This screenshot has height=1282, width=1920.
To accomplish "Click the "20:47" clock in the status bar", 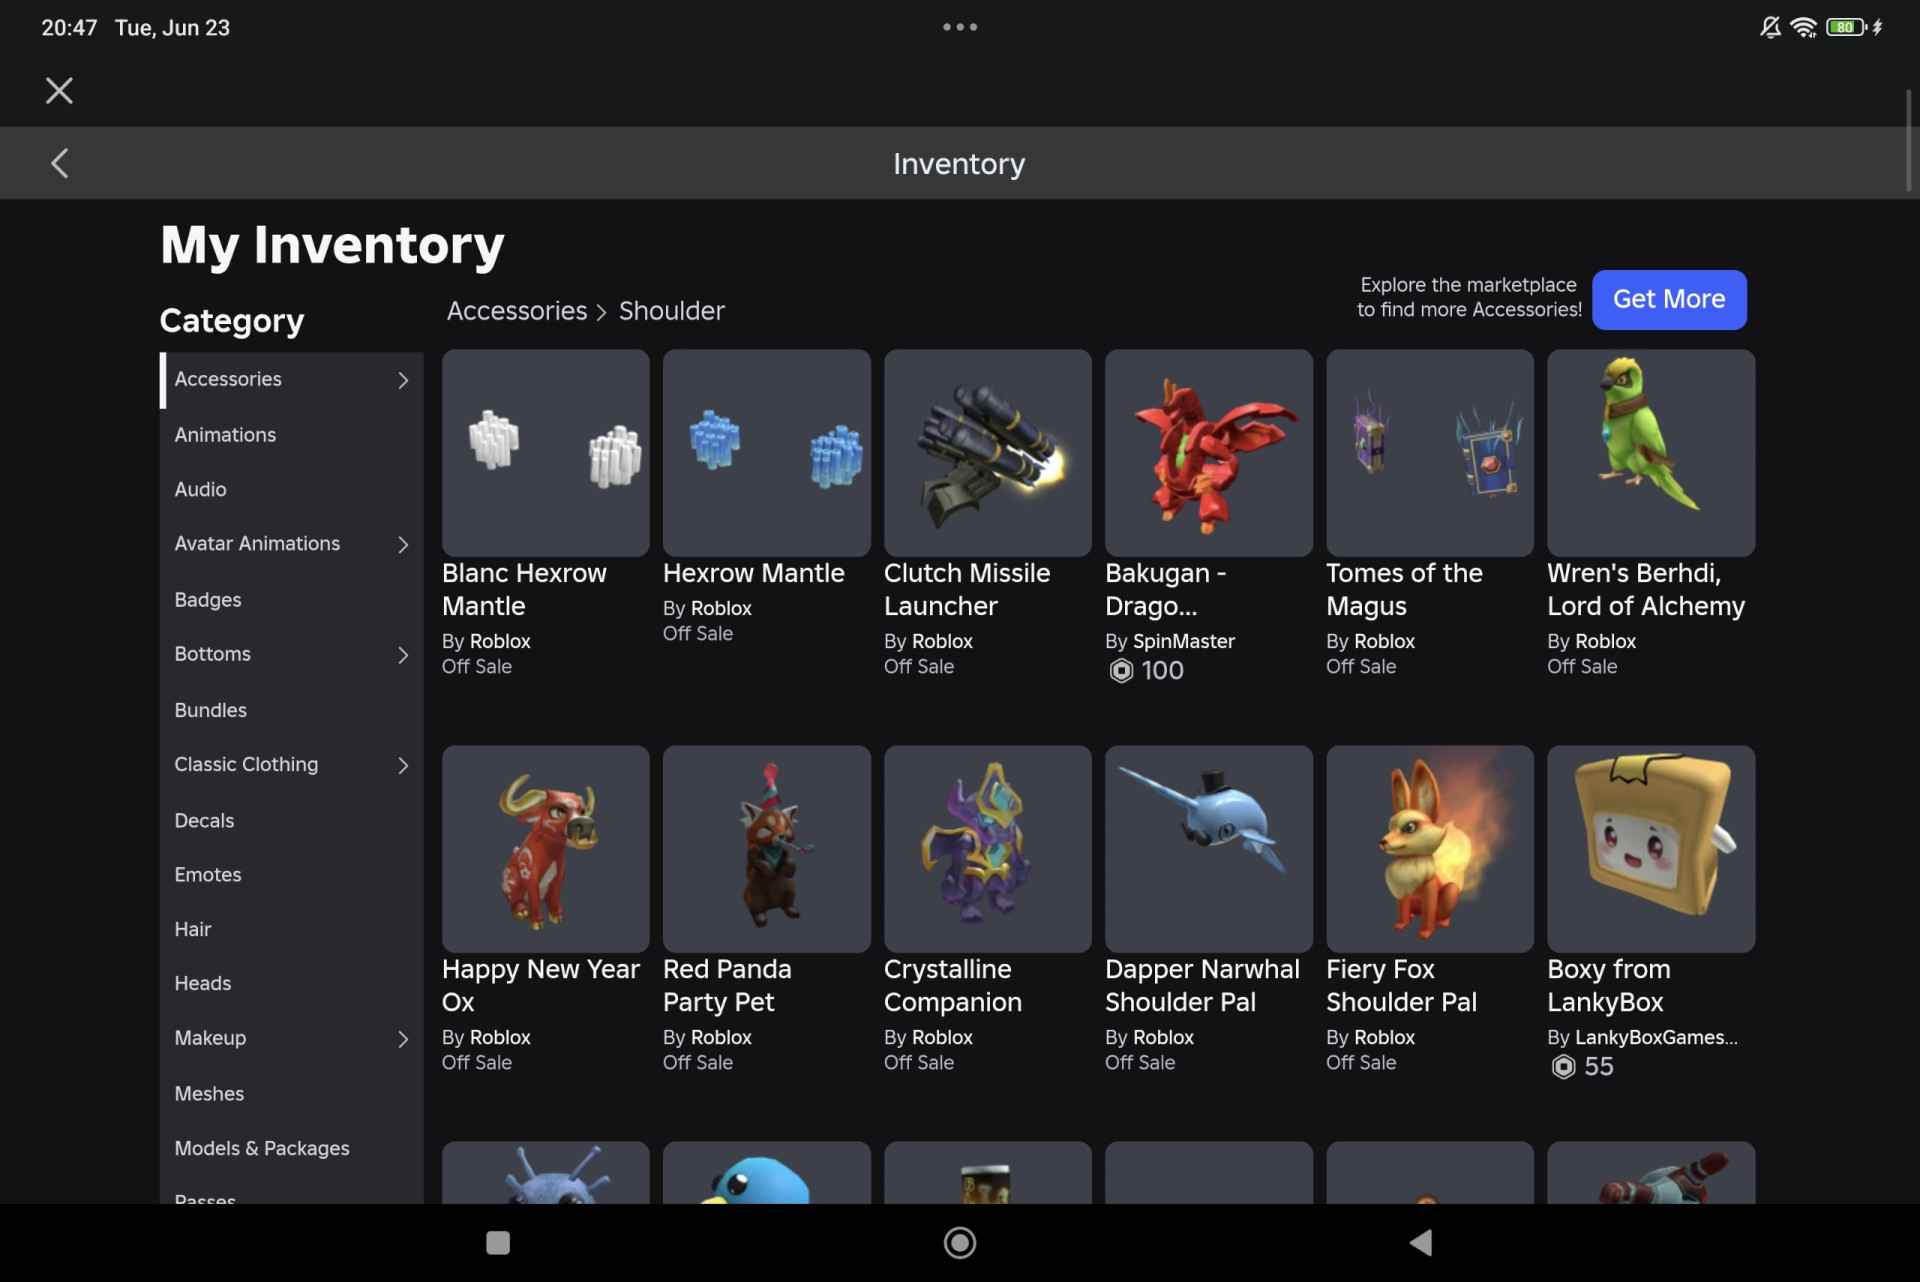I will (69, 28).
